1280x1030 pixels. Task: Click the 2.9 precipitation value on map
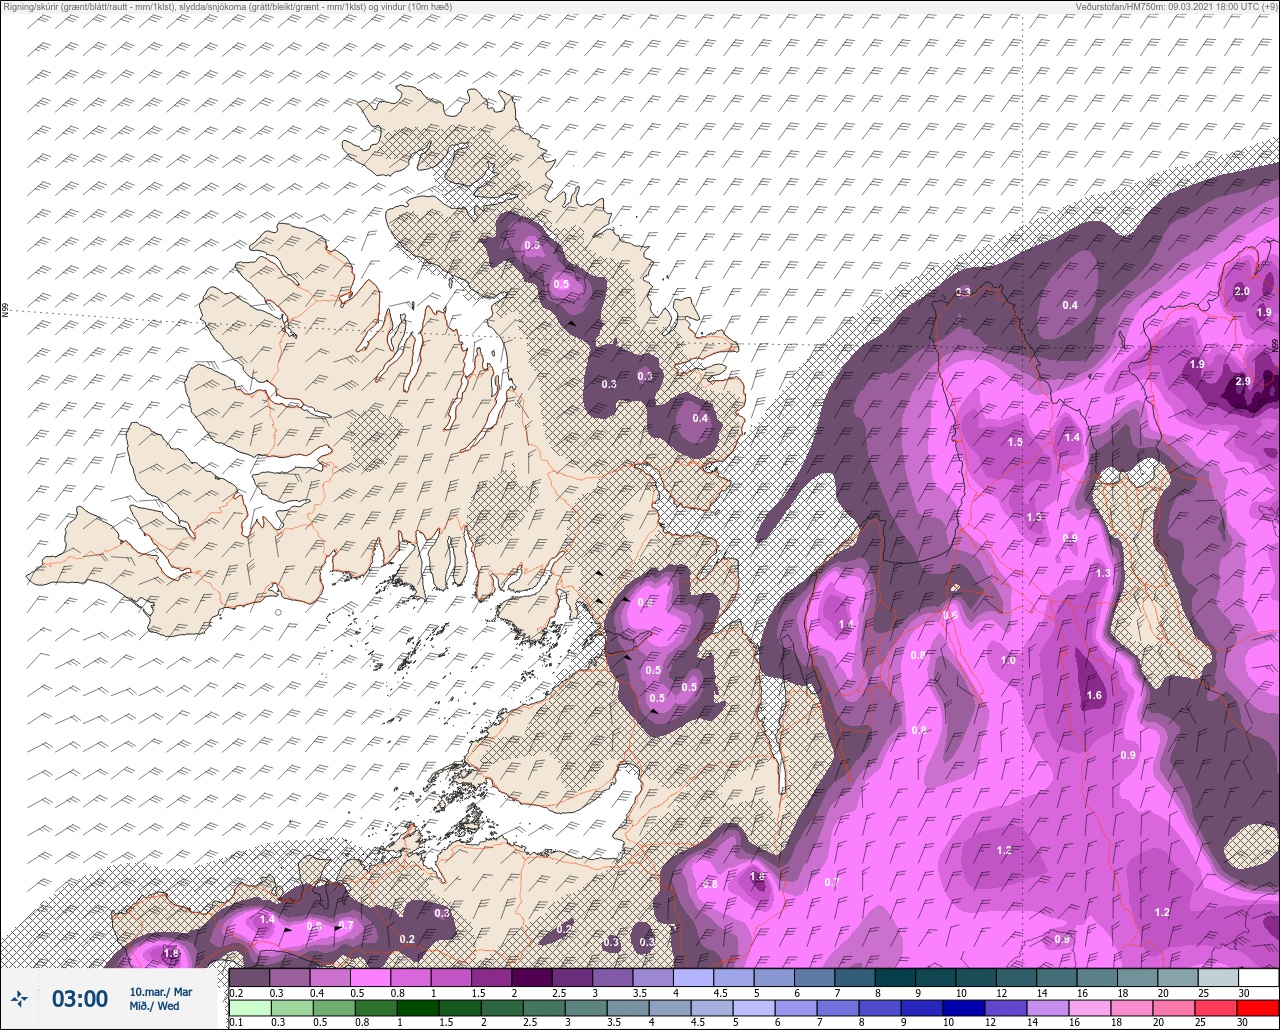point(1243,382)
